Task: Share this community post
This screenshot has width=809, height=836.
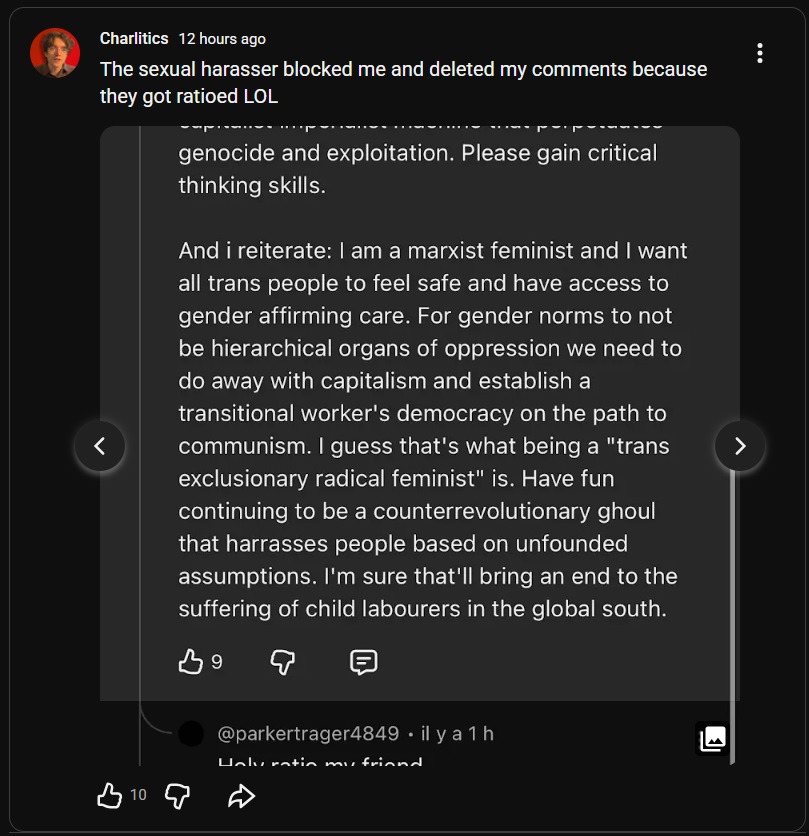Action: coord(241,796)
